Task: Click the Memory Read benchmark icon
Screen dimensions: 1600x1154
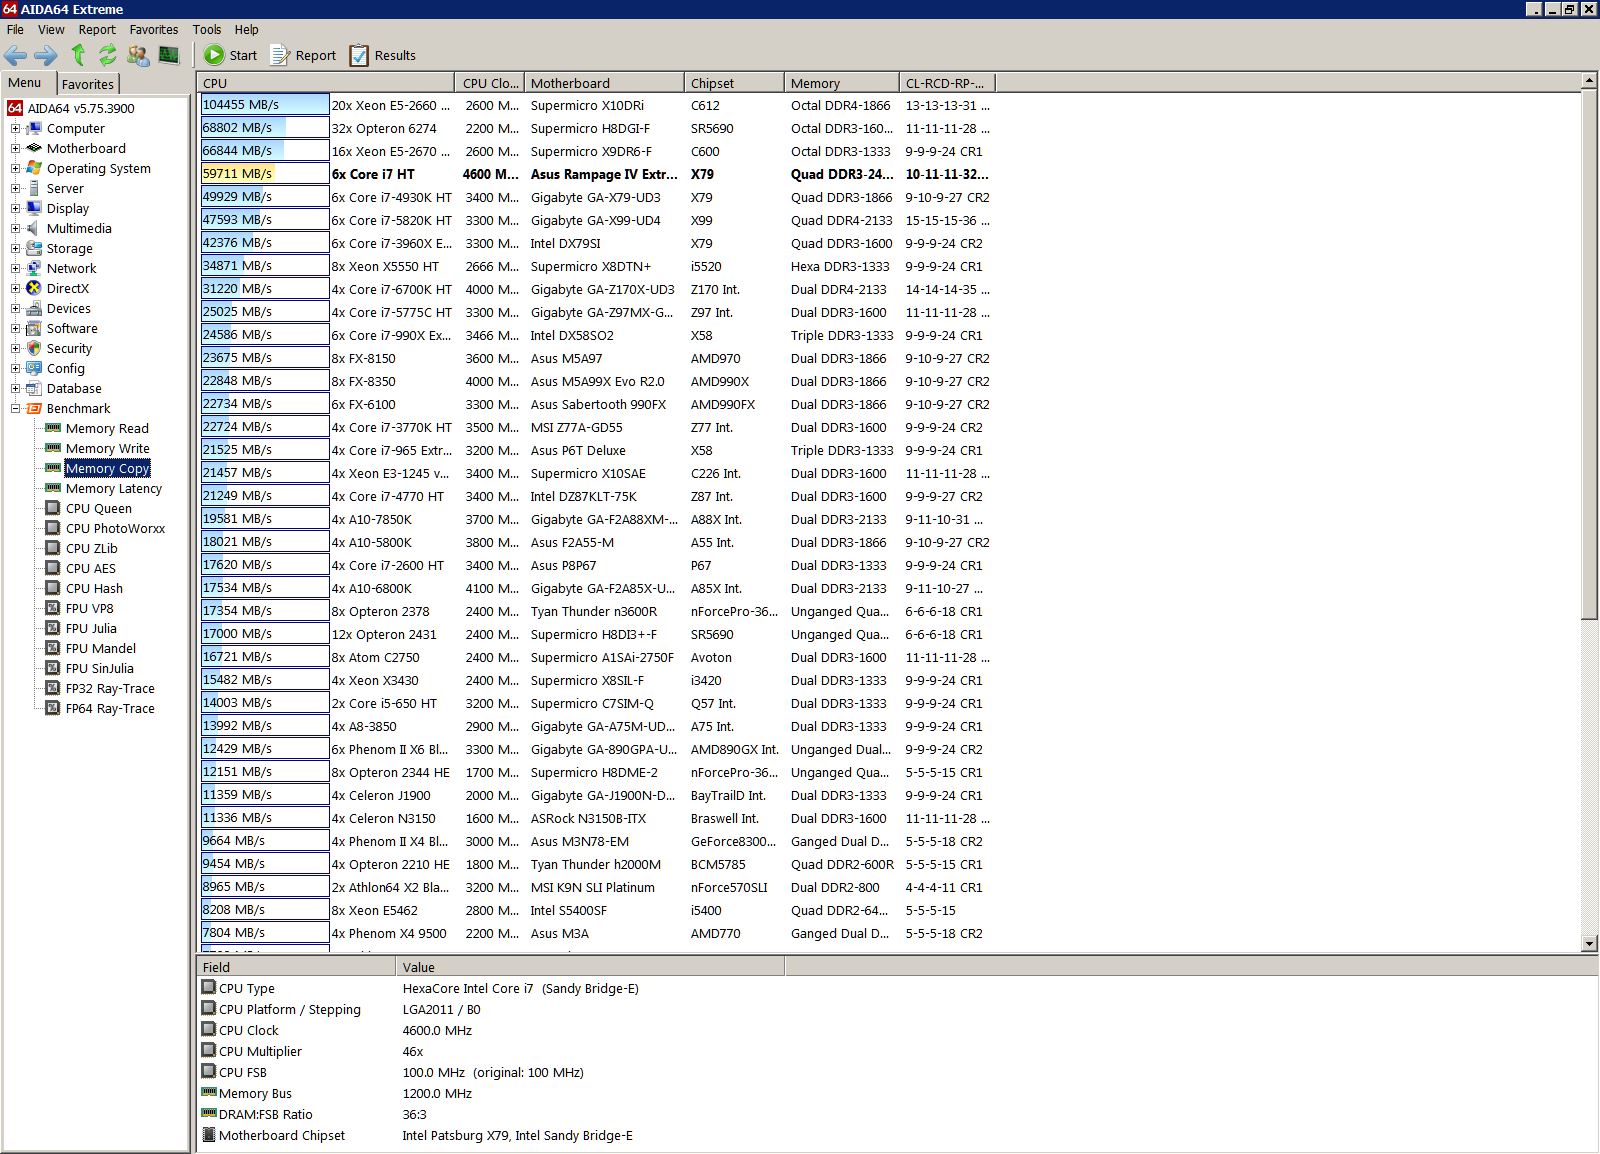Action: (53, 428)
